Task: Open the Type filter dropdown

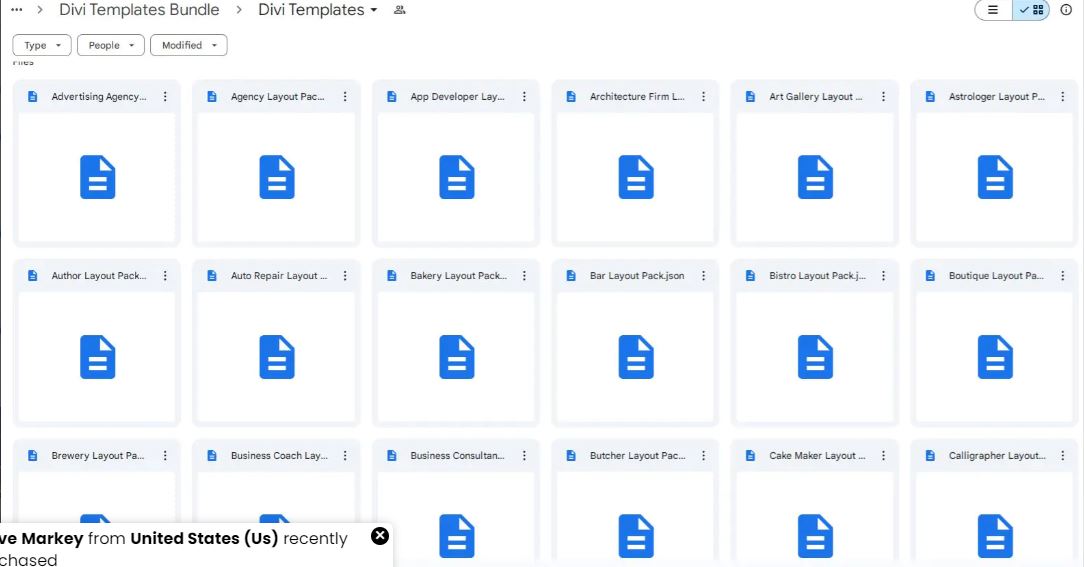Action: [42, 45]
